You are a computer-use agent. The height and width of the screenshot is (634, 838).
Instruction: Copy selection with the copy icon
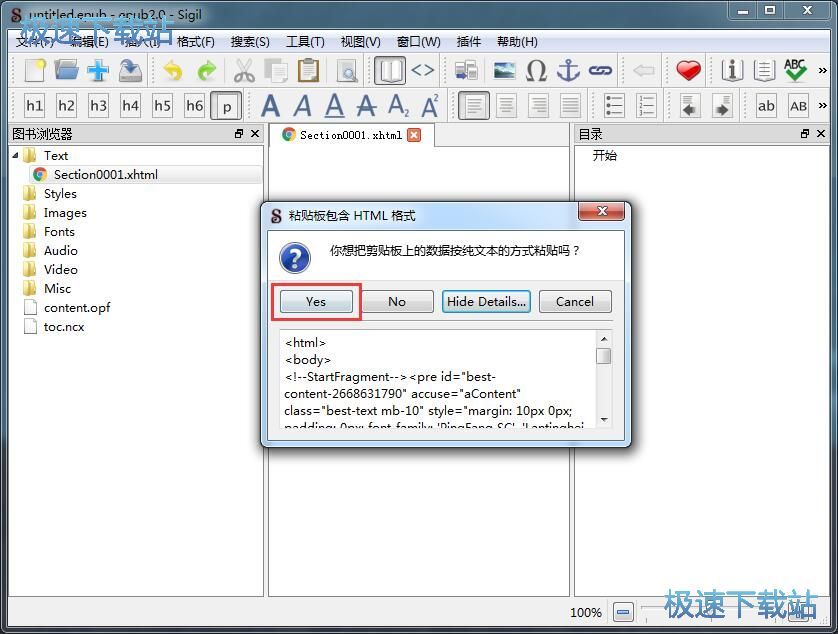tap(276, 71)
